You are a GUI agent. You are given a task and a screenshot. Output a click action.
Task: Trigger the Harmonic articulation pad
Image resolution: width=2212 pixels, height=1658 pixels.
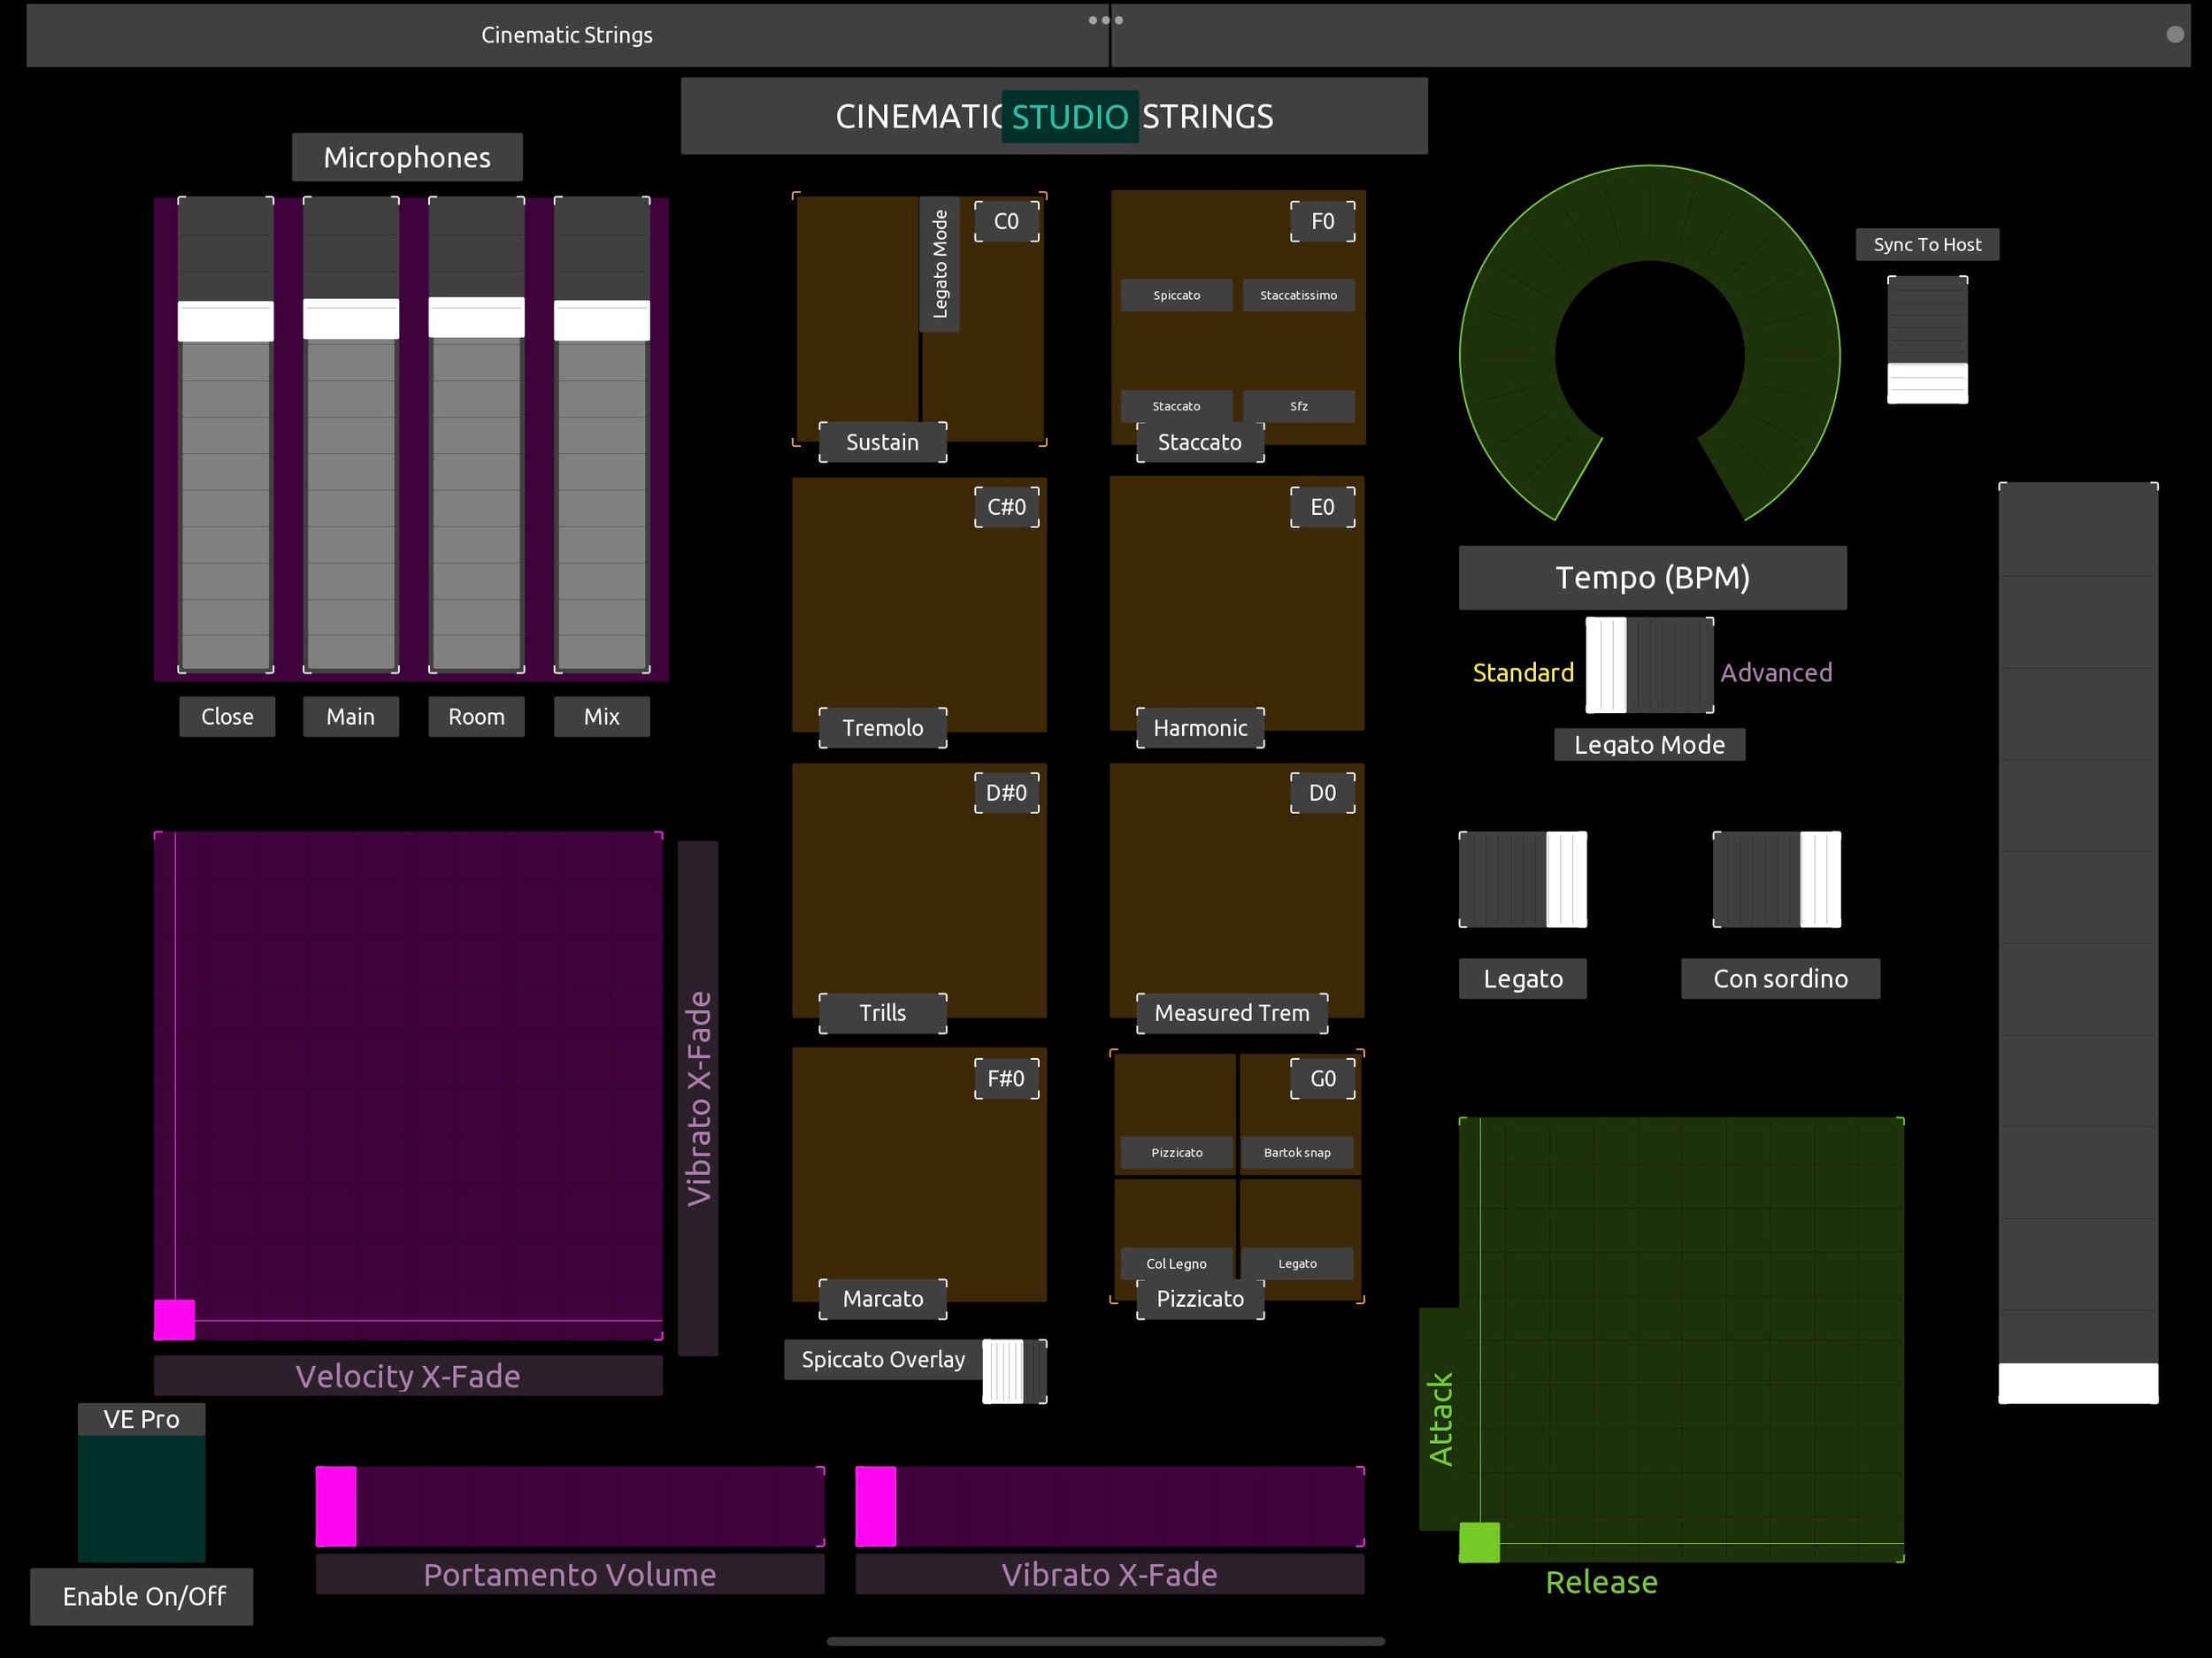(1237, 603)
